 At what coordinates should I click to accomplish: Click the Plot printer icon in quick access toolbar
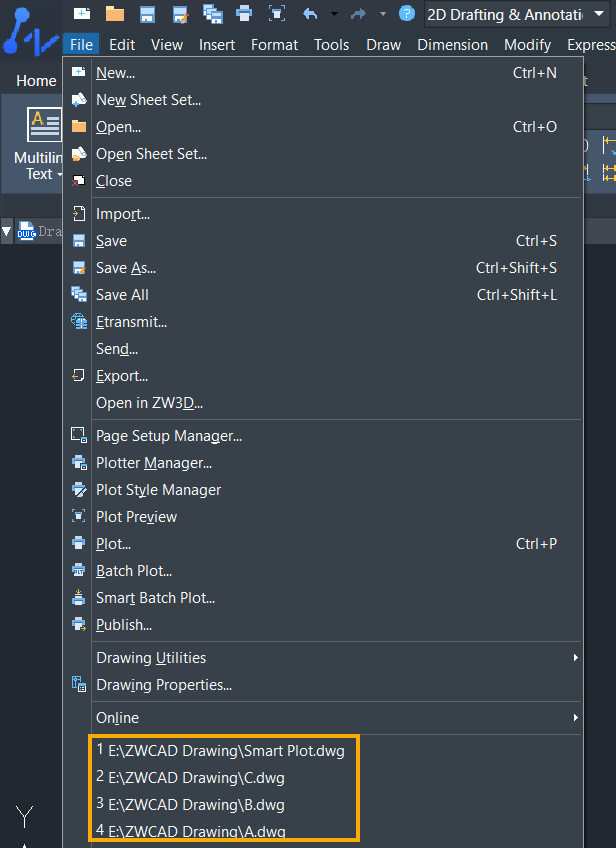tap(244, 14)
